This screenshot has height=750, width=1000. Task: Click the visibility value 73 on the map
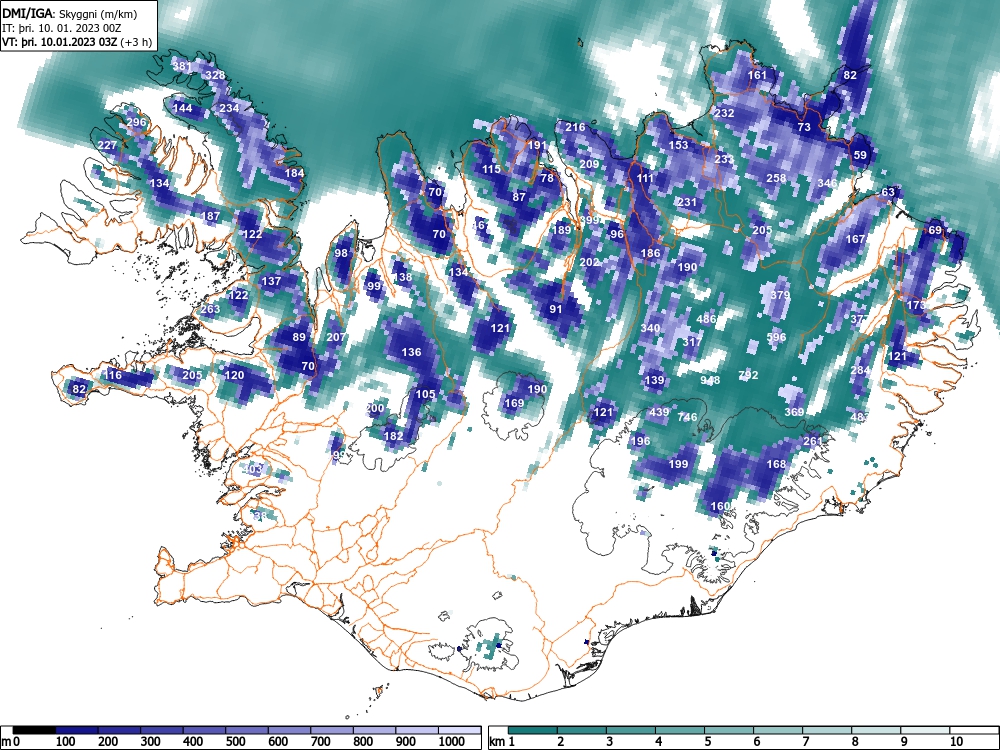click(x=804, y=127)
